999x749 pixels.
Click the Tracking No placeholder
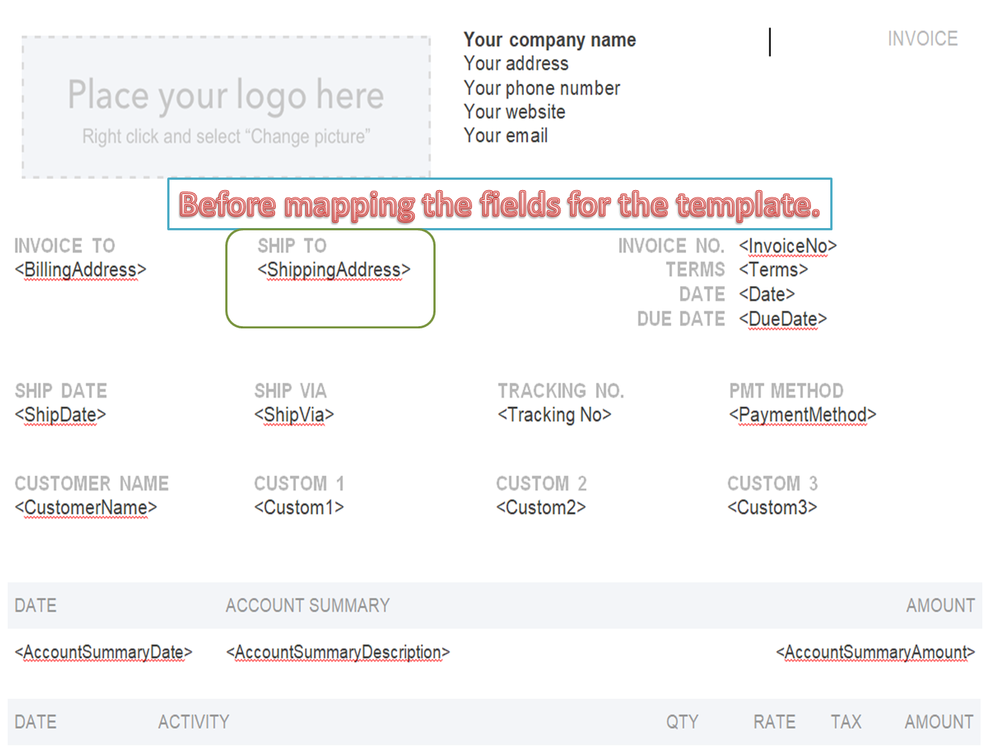pos(554,415)
